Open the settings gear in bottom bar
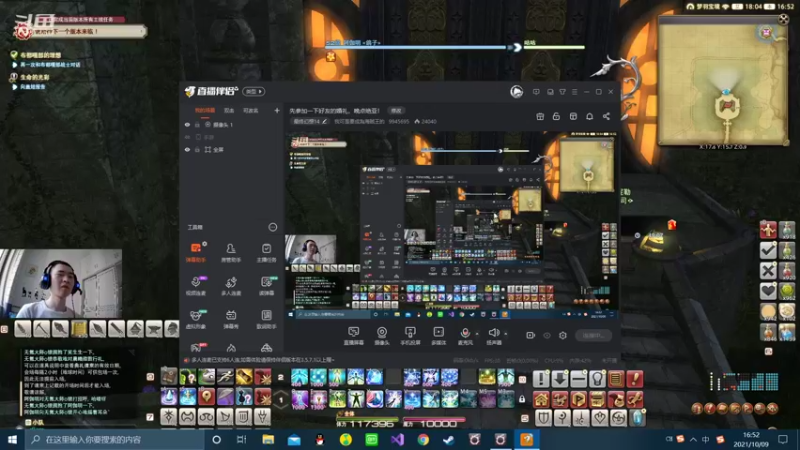The height and width of the screenshot is (450, 800). [x=563, y=335]
